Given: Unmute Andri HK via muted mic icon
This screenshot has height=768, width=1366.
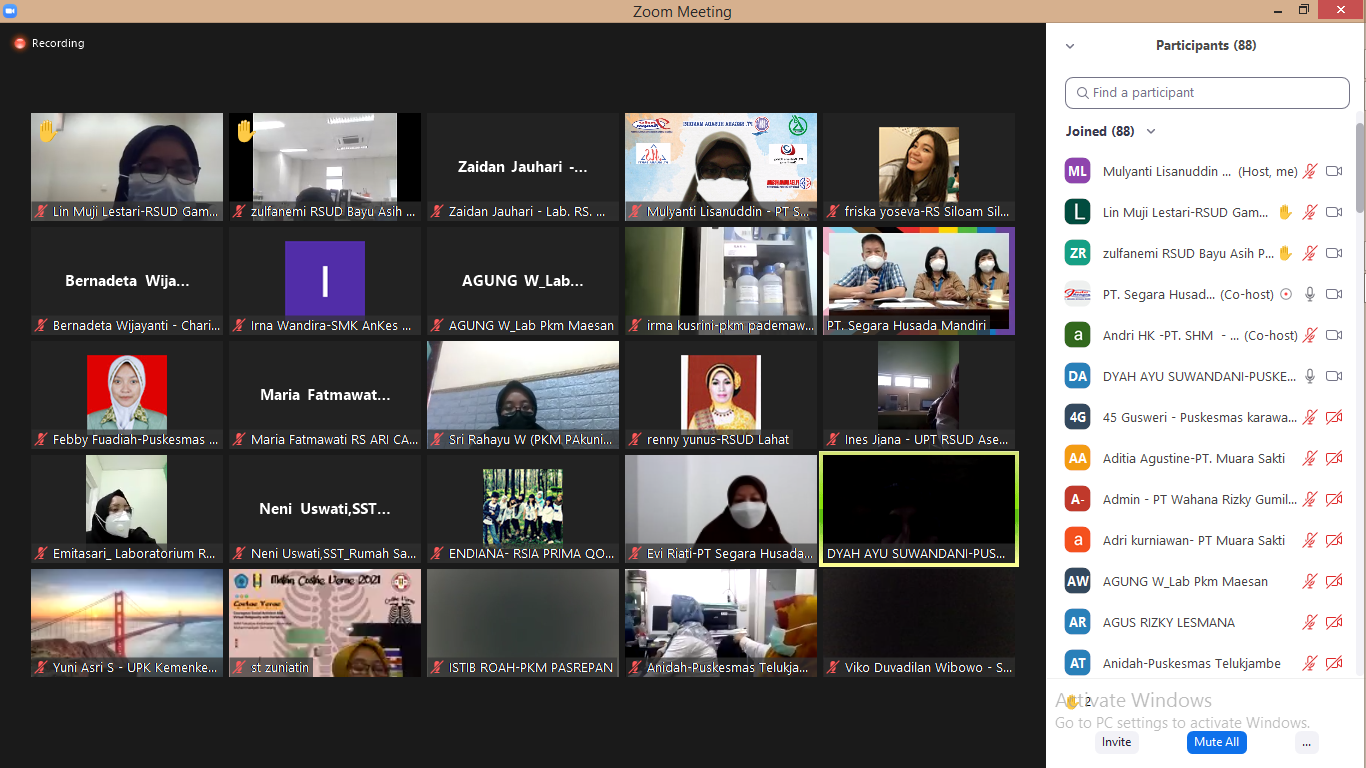Looking at the screenshot, I should 1310,335.
